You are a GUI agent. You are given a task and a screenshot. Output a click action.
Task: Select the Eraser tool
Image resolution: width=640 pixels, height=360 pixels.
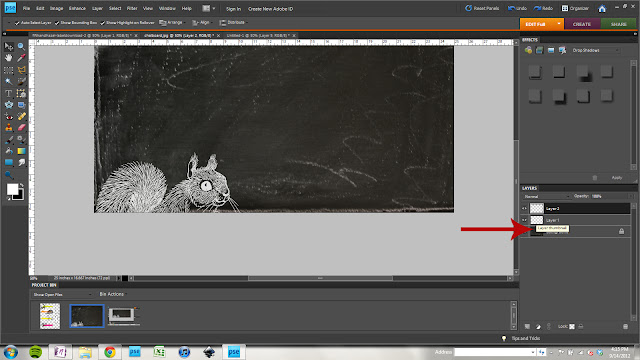point(21,128)
